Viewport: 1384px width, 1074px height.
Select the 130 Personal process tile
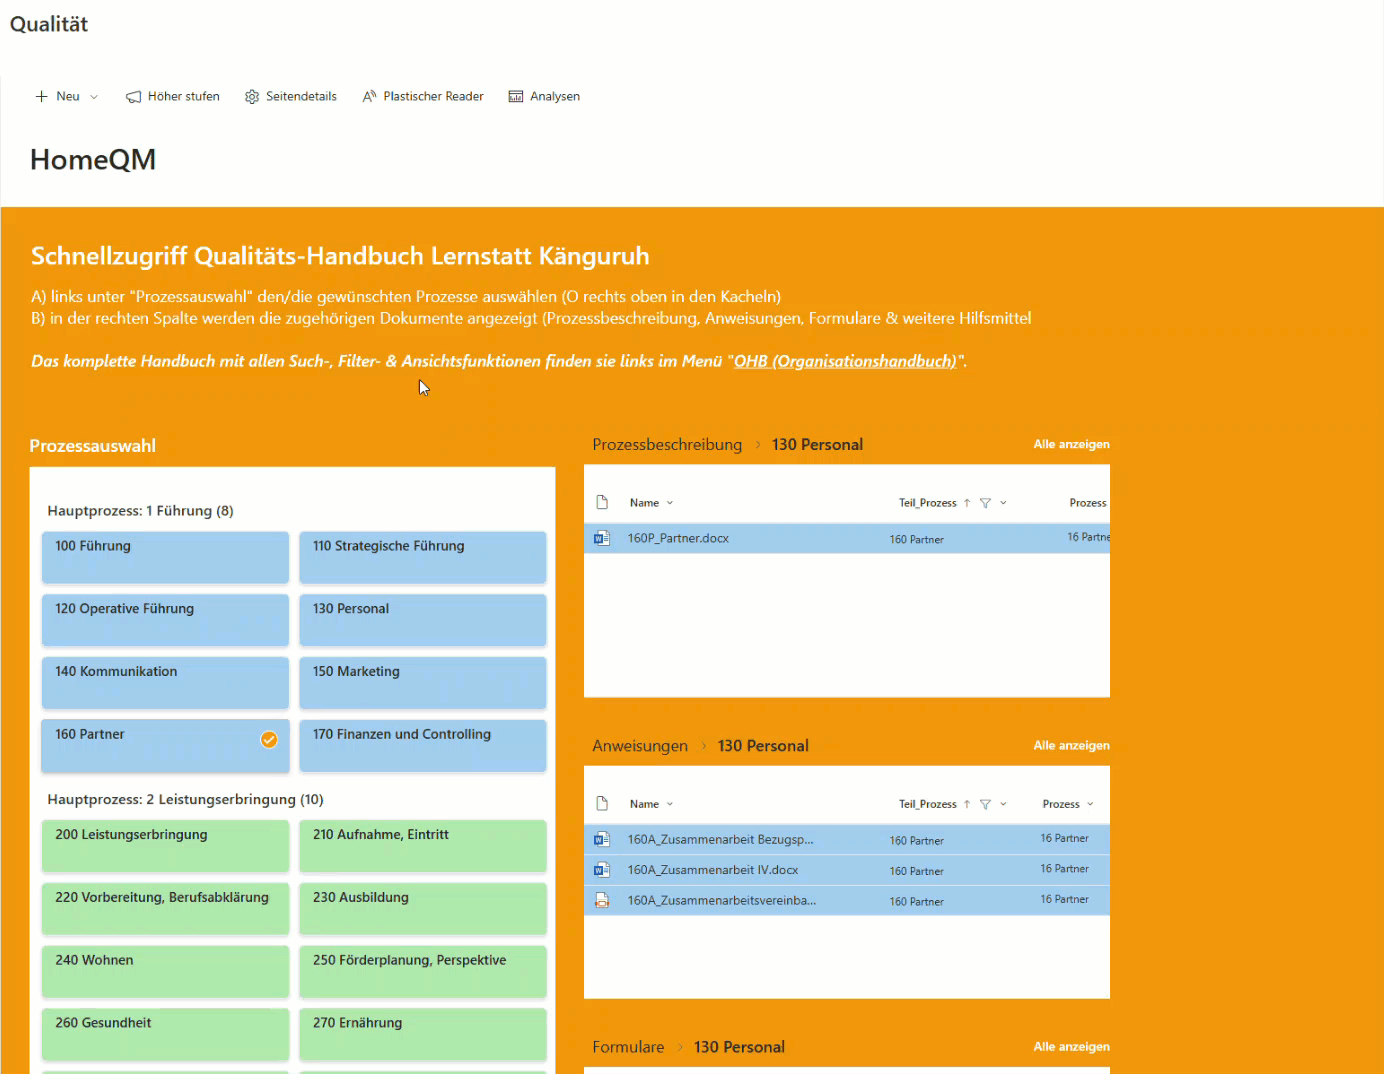tap(422, 619)
